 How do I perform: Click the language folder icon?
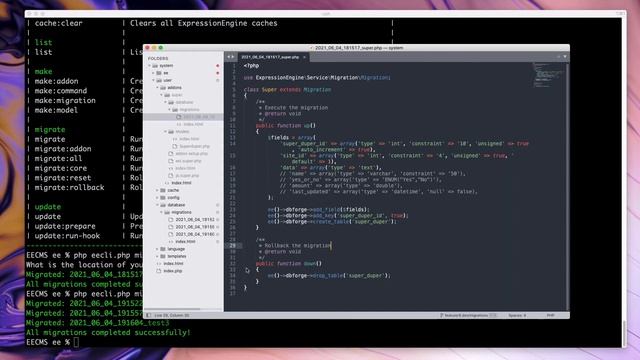tap(163, 249)
